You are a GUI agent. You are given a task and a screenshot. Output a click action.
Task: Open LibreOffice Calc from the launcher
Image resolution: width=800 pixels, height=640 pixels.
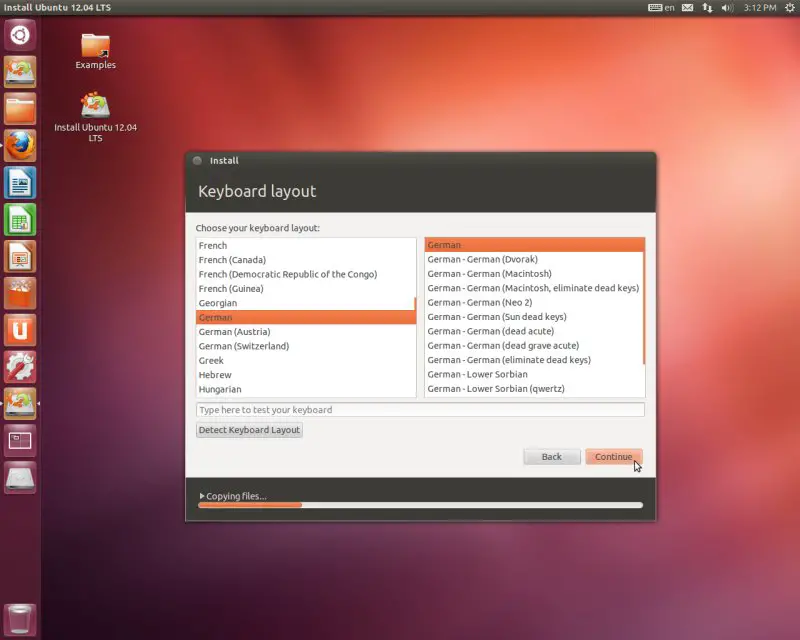(20, 219)
